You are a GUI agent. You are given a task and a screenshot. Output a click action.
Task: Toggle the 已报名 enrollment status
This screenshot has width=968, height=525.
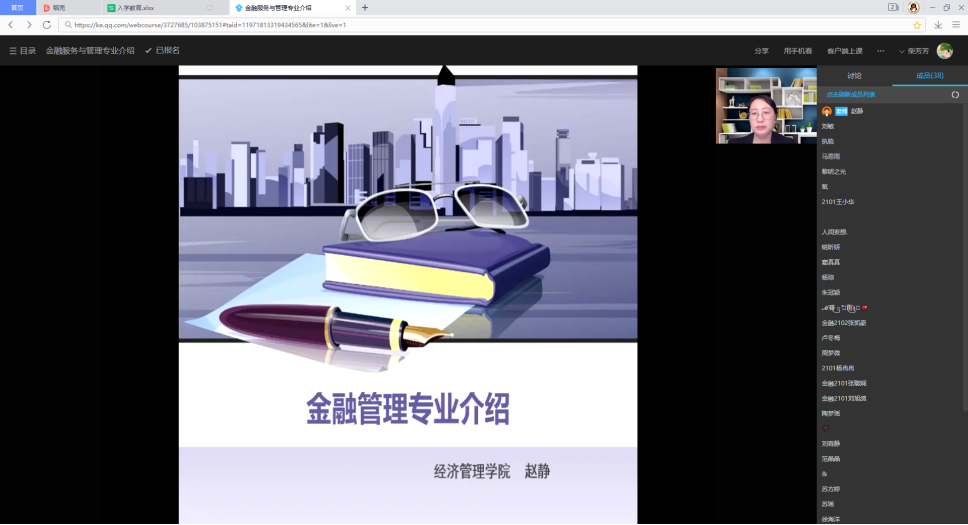tap(162, 50)
